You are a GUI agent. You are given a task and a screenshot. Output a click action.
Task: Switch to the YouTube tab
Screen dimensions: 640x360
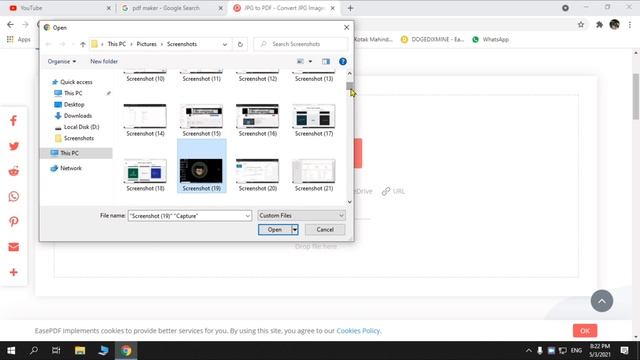click(x=60, y=8)
